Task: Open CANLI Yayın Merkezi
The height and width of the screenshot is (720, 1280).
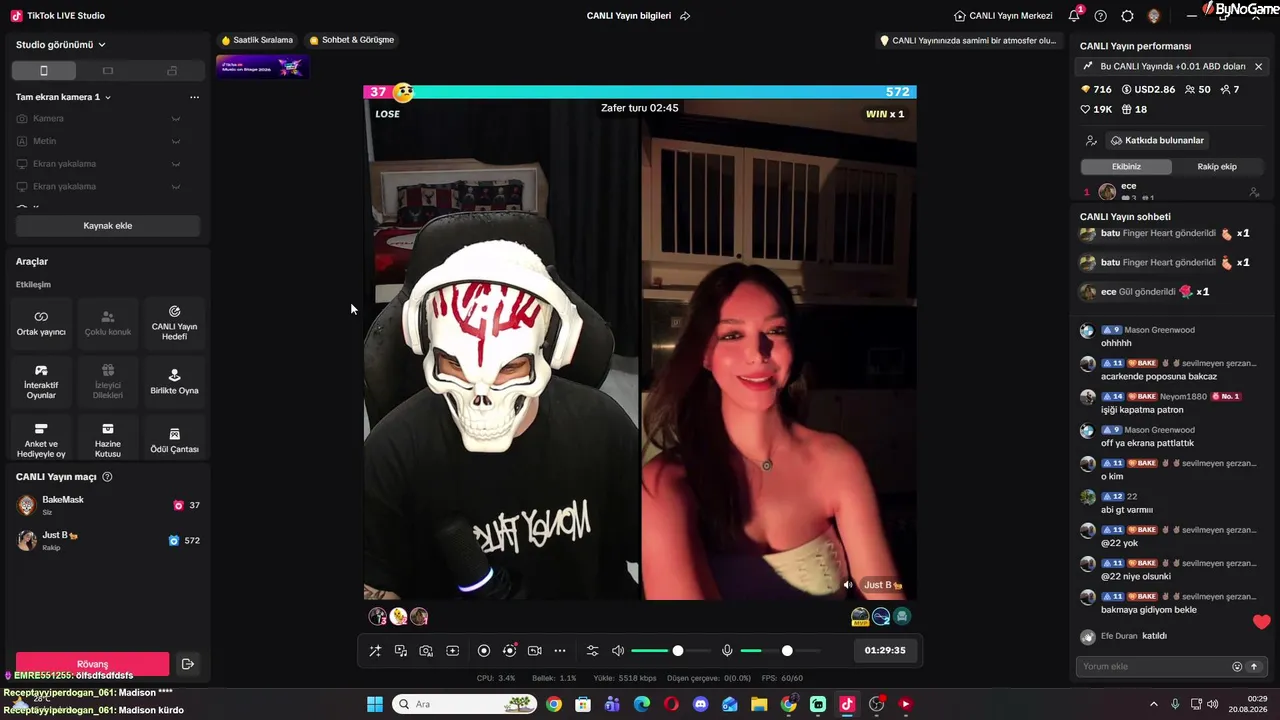Action: coord(1003,16)
